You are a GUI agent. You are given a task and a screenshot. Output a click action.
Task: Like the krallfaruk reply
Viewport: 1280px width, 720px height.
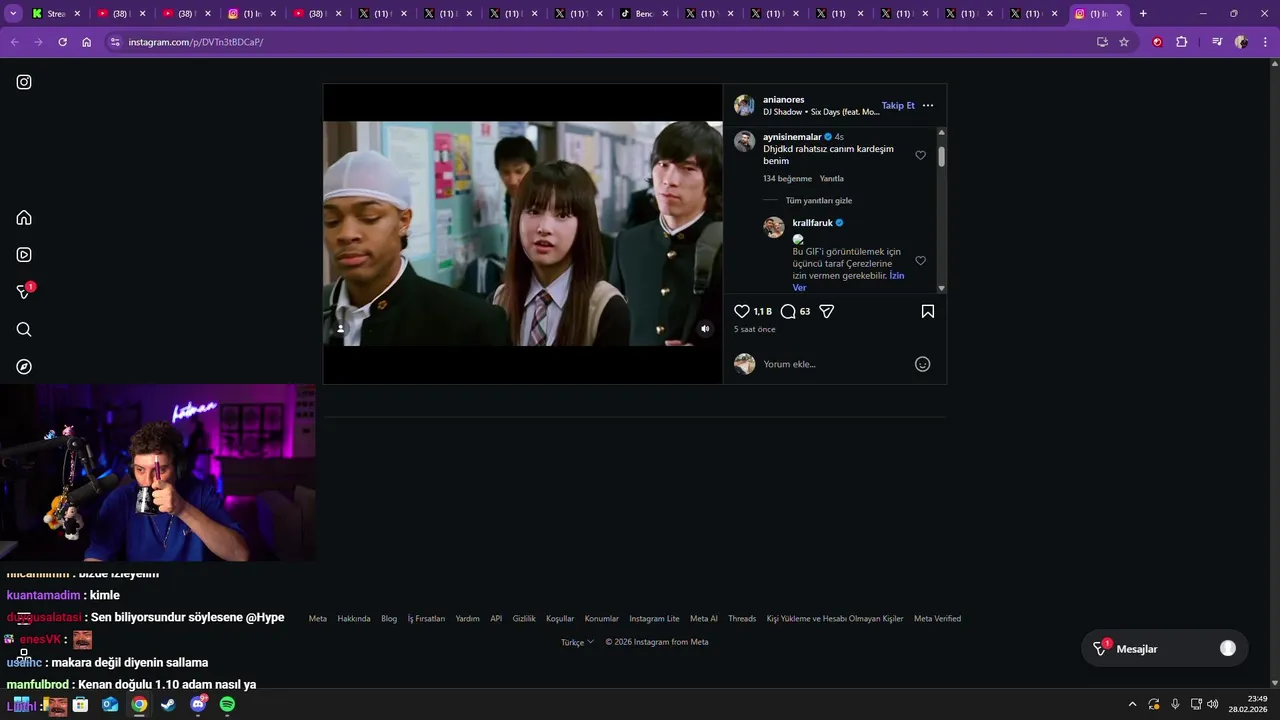tap(921, 261)
